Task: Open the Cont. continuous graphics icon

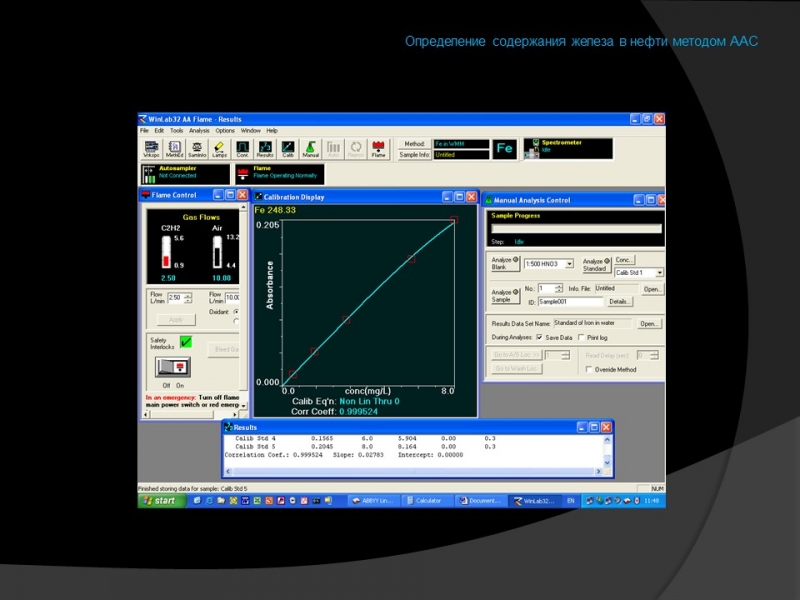Action: coord(242,149)
